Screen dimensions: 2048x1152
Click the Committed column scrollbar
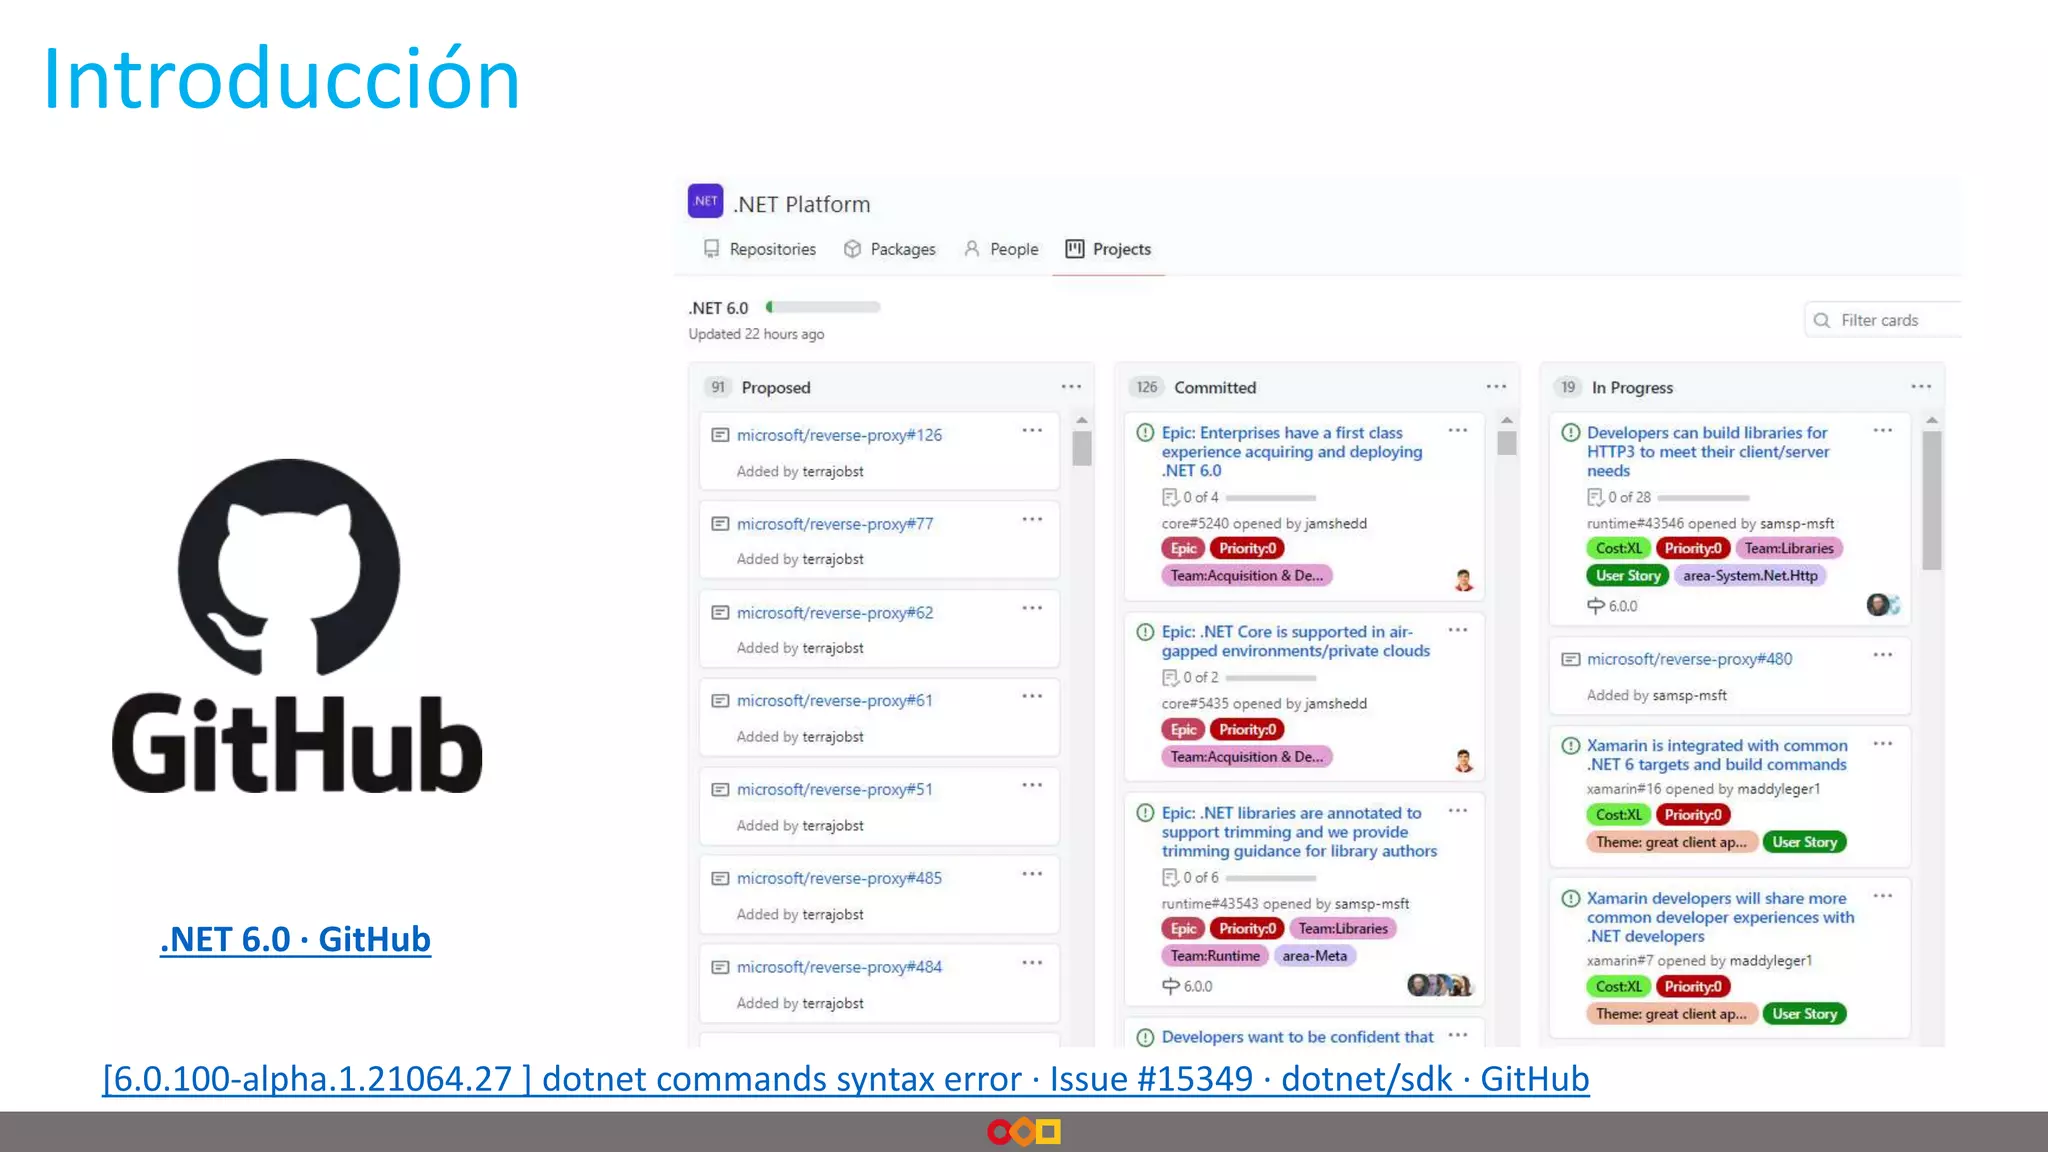[1507, 442]
